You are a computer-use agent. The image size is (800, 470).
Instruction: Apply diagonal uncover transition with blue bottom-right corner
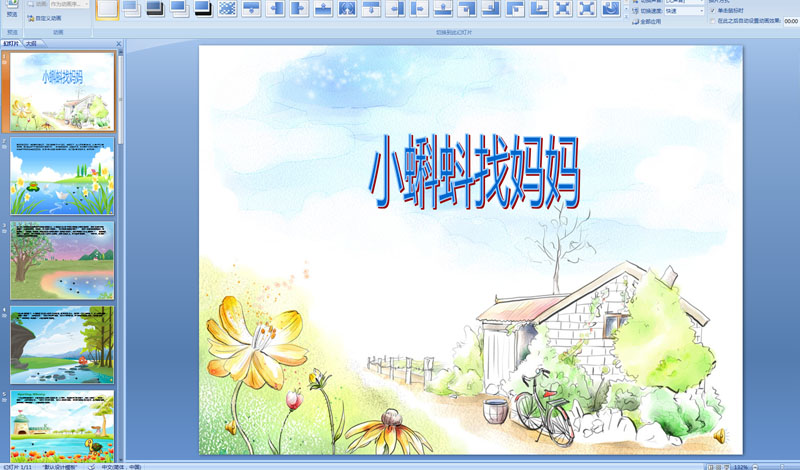(491, 9)
